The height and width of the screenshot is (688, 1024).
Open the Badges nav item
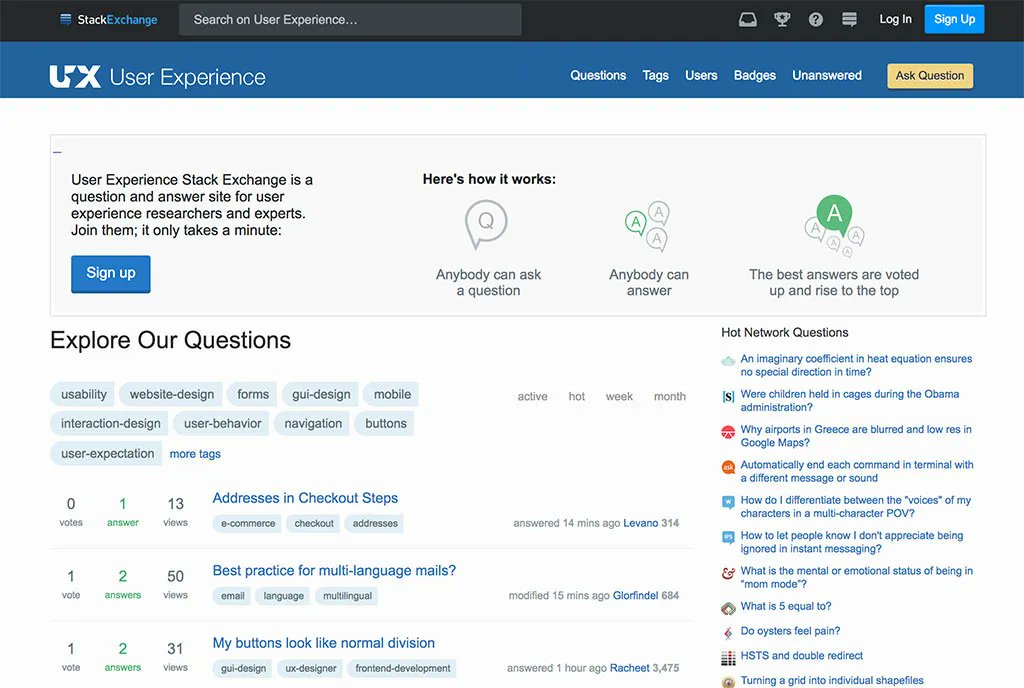755,75
